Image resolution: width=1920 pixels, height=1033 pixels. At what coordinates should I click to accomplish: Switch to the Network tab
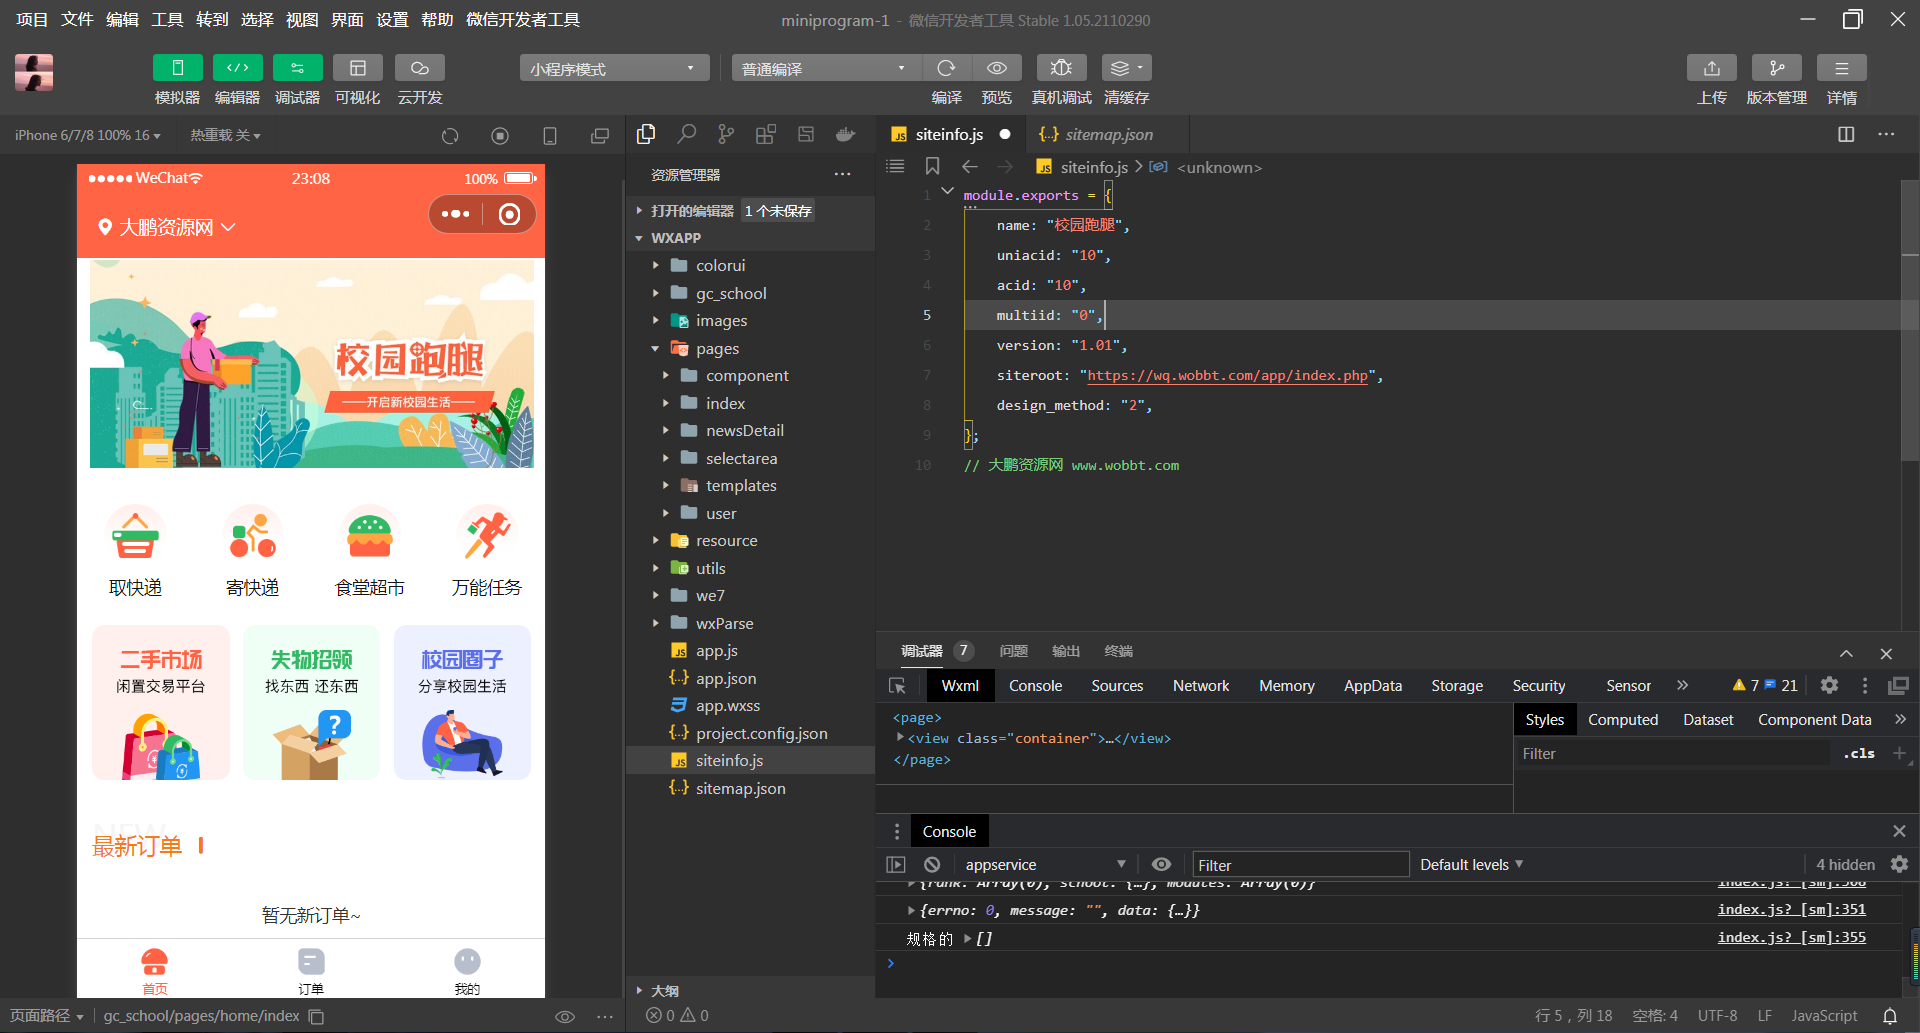(x=1200, y=686)
